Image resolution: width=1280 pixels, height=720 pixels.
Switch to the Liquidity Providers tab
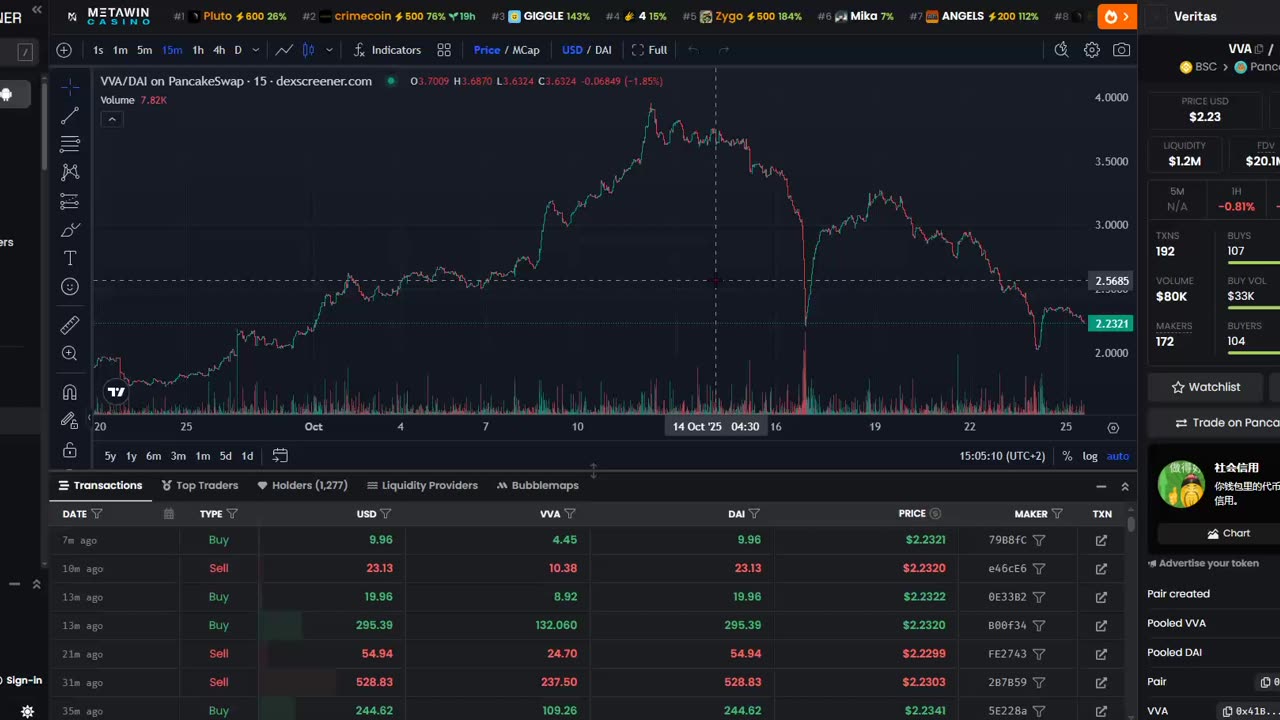coord(422,485)
